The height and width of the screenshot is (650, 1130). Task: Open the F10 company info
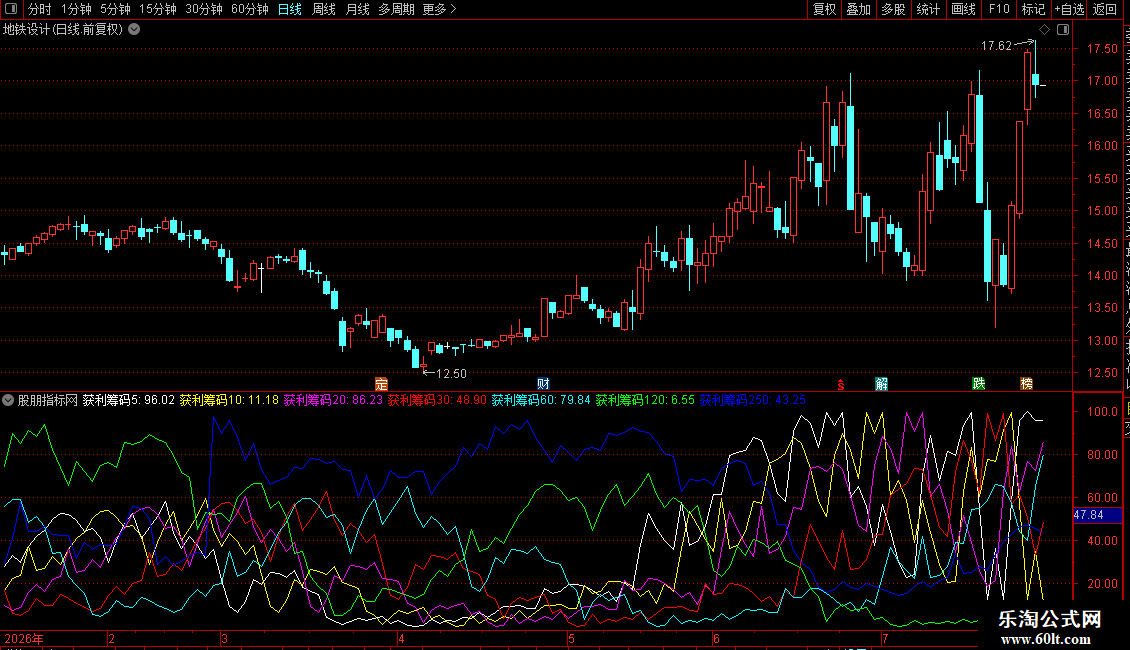click(x=999, y=9)
